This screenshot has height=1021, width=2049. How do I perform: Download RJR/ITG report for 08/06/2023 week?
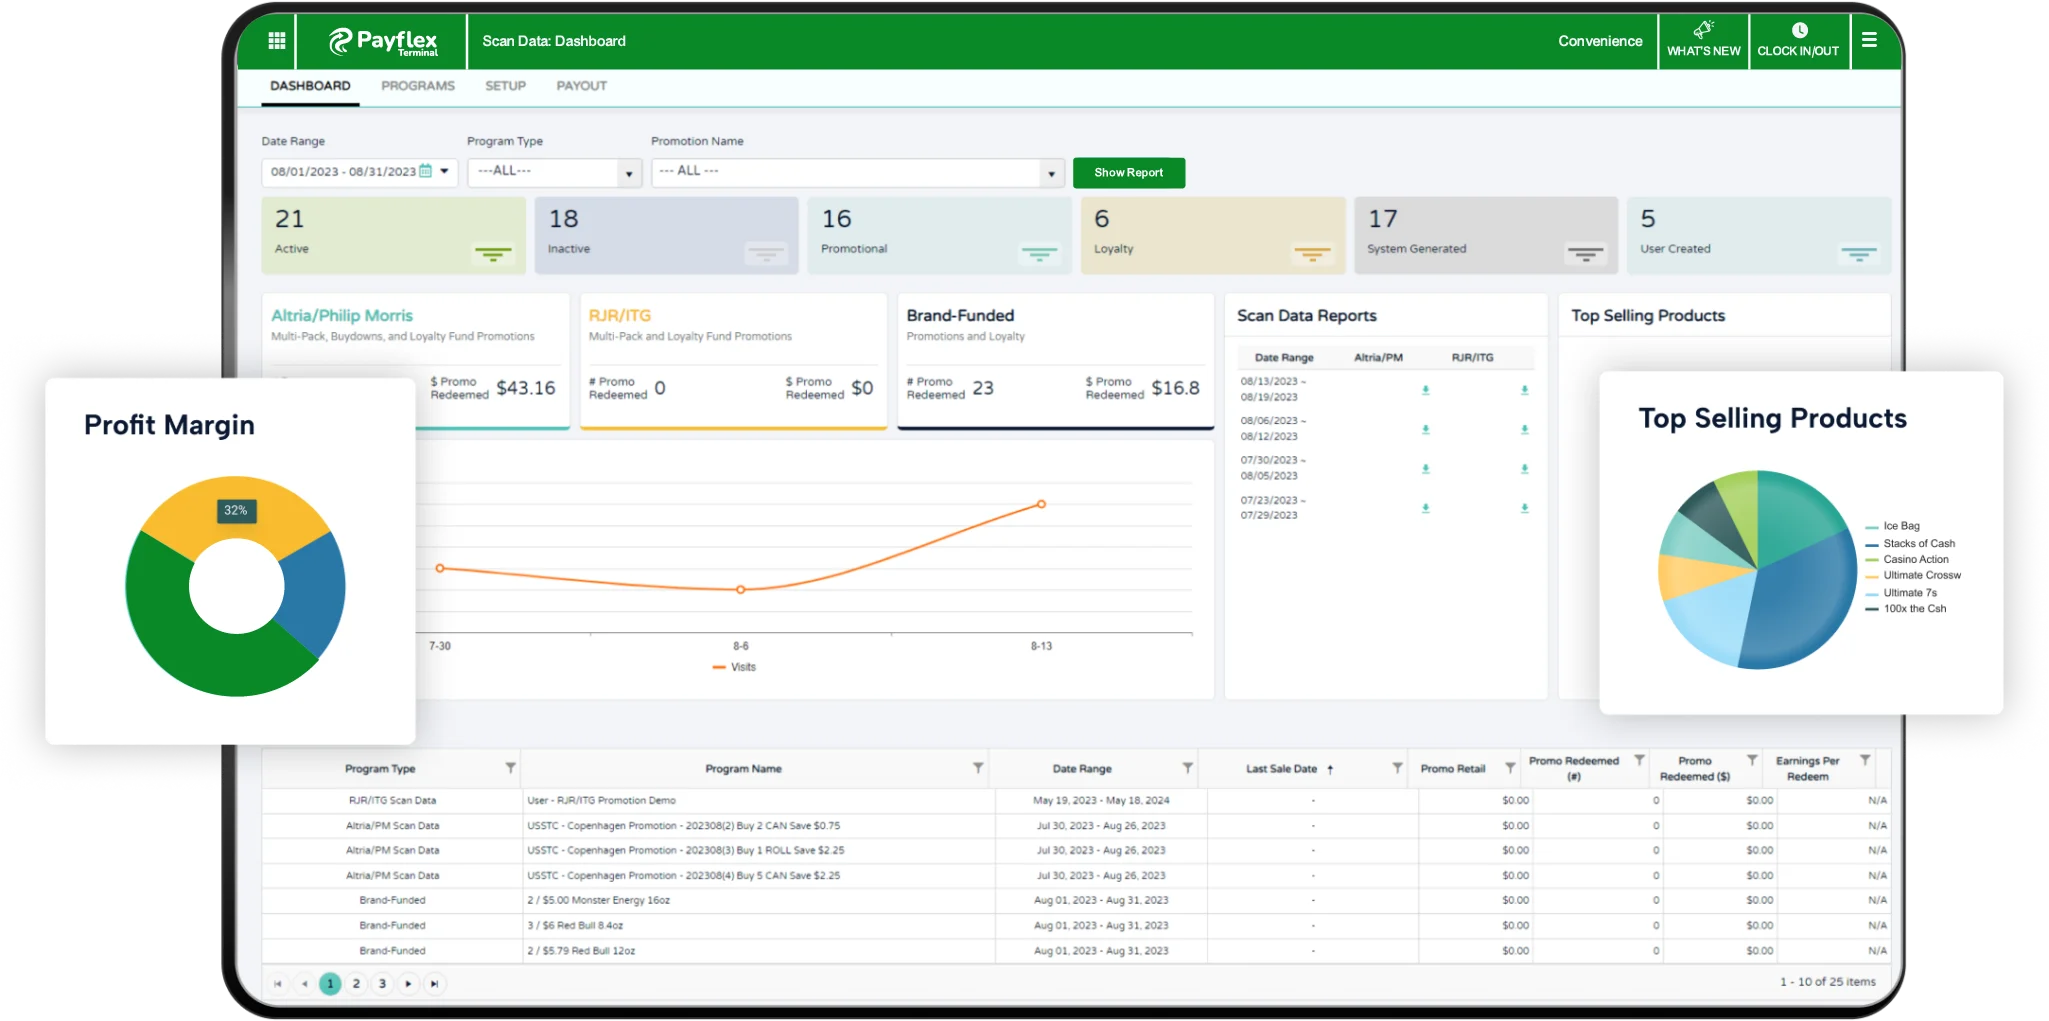click(1525, 429)
